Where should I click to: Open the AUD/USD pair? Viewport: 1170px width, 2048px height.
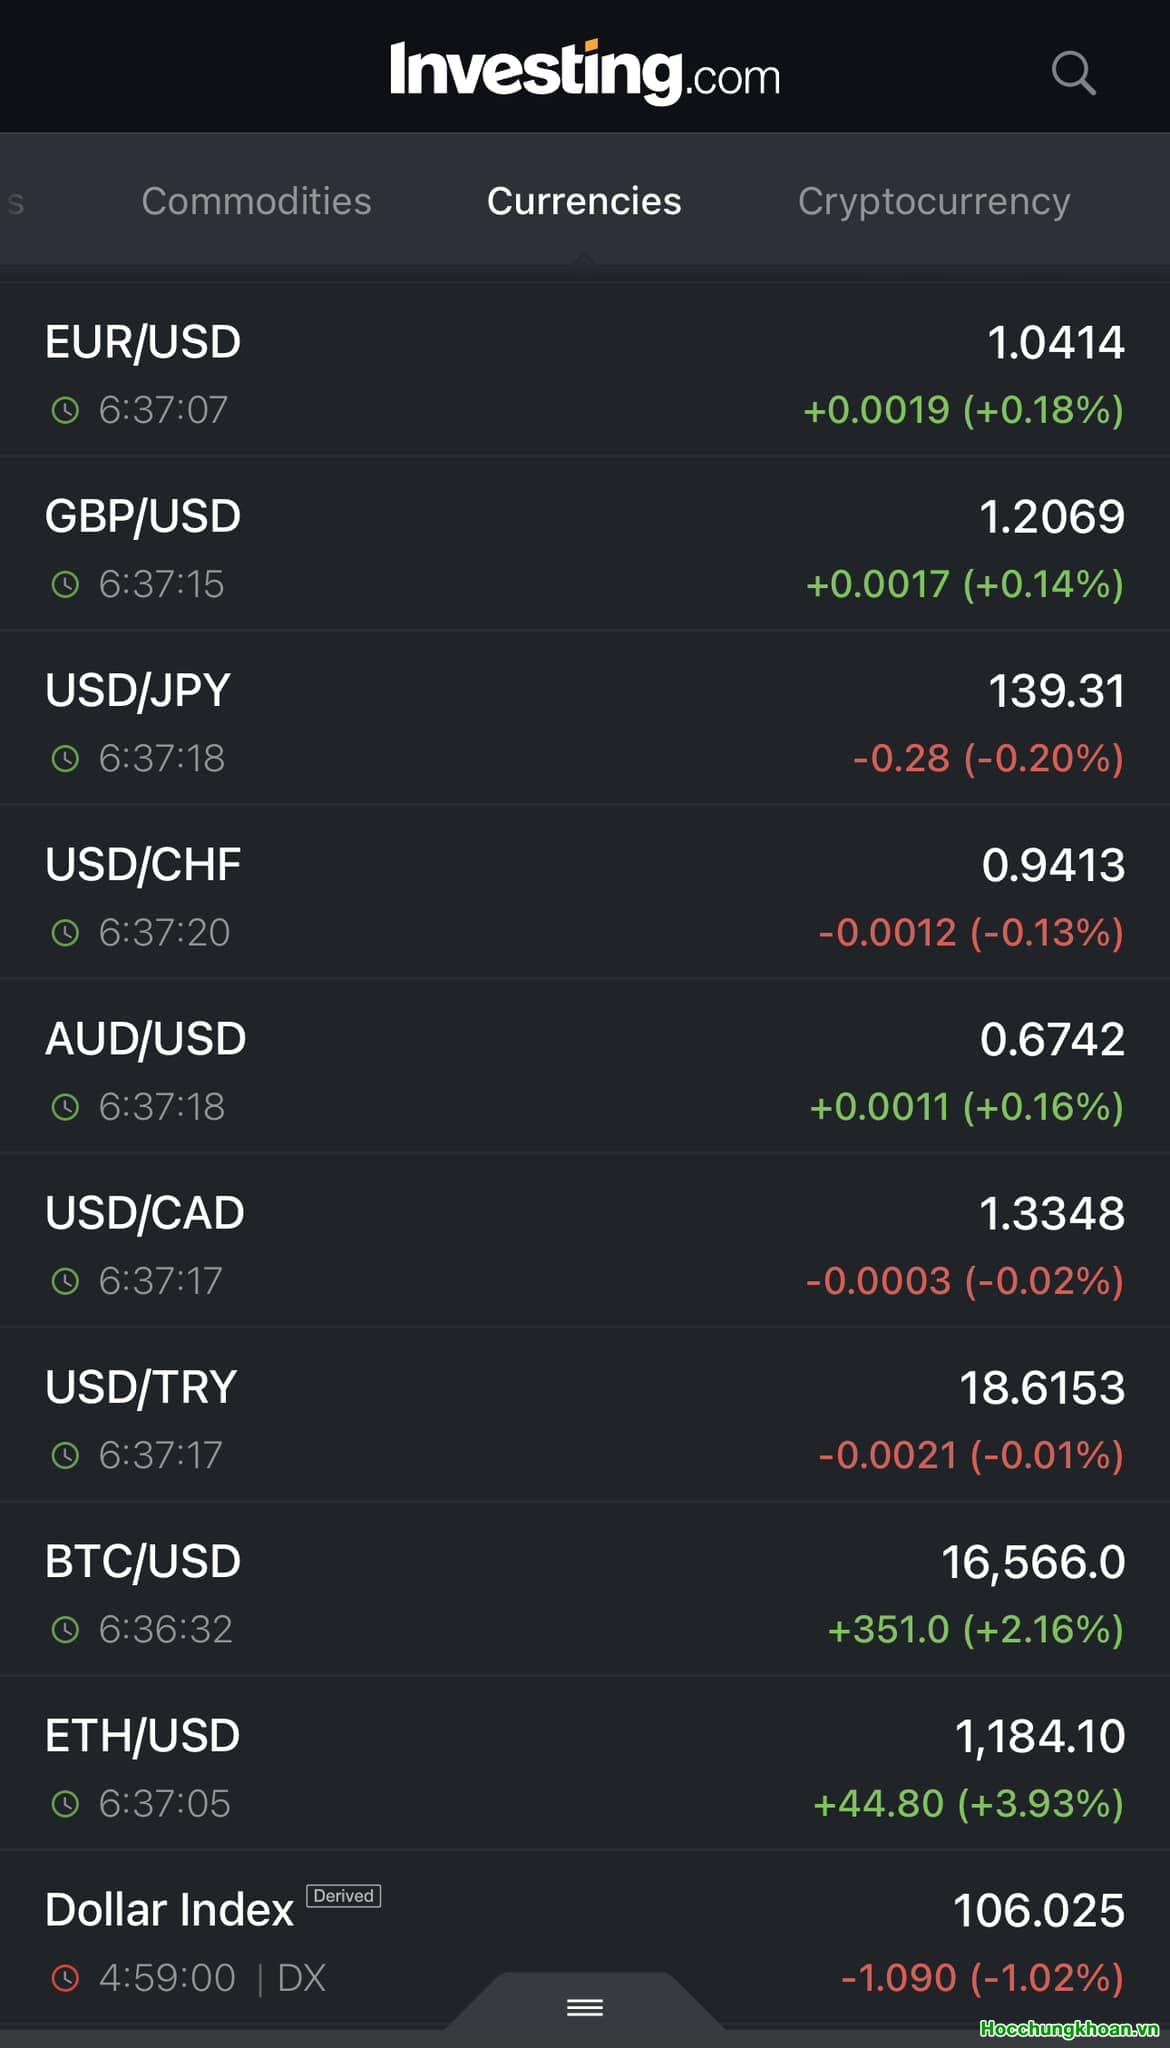(145, 1039)
